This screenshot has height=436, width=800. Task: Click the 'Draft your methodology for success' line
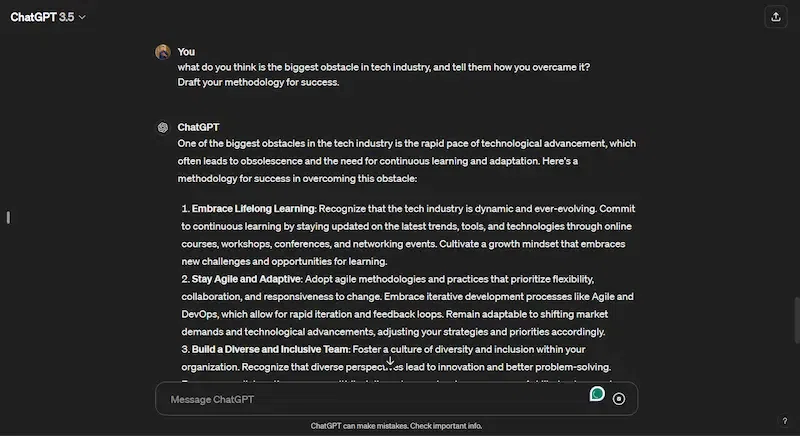pos(258,82)
